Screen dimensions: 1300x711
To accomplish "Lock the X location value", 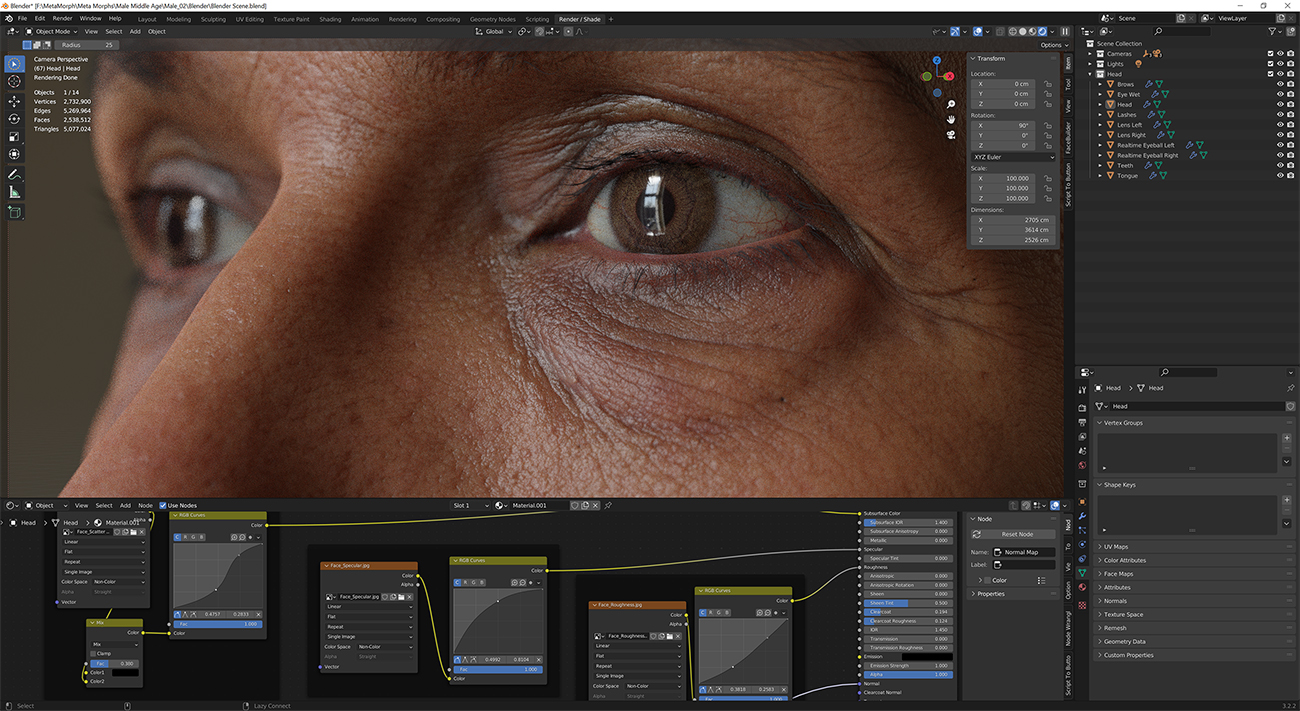I will 1048,84.
